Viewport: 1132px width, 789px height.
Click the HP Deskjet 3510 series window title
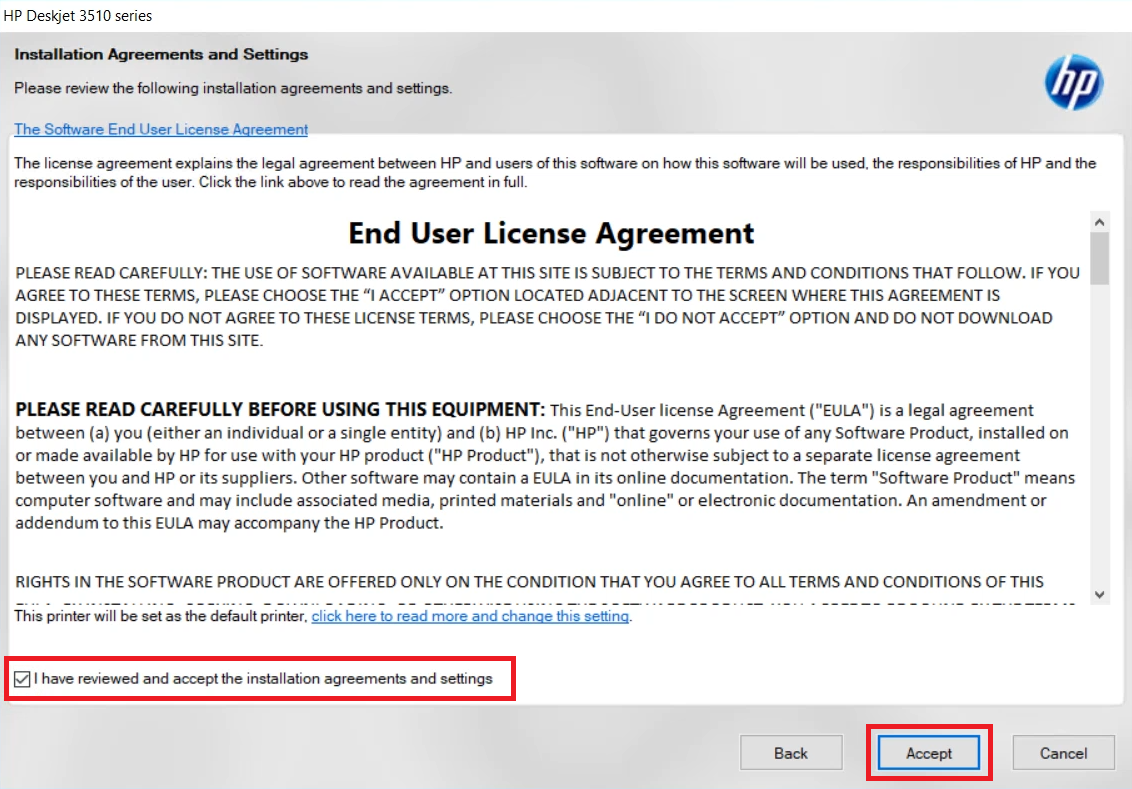(77, 15)
